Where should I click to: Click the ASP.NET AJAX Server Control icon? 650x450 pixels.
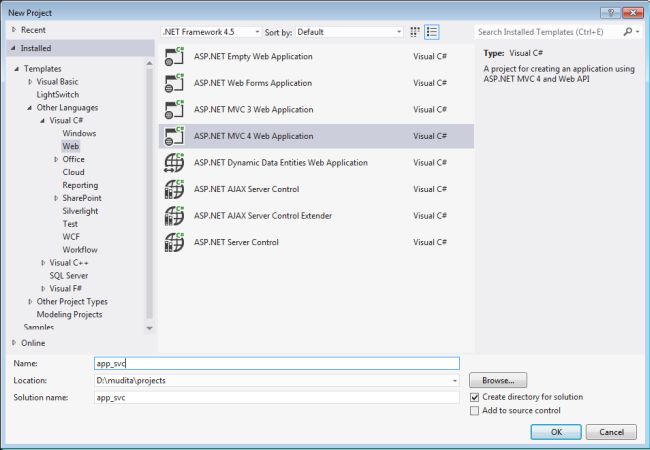click(x=174, y=189)
